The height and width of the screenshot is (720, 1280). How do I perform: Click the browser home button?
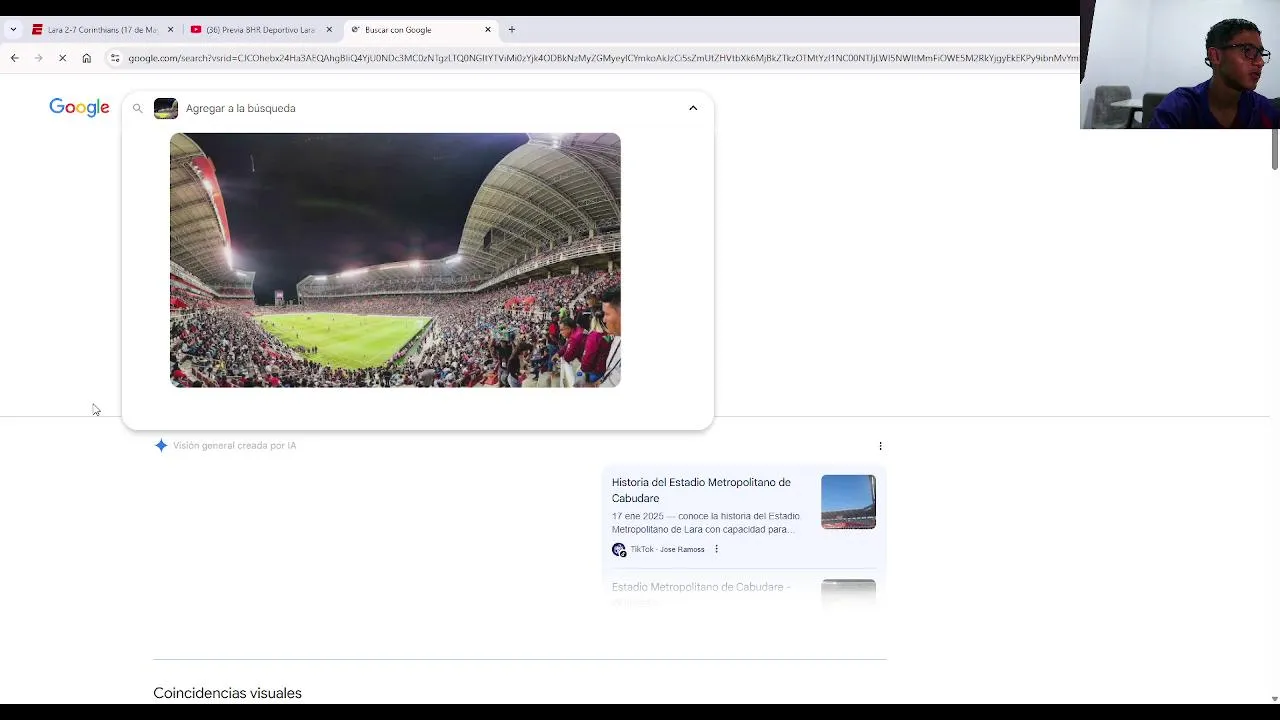click(x=87, y=58)
